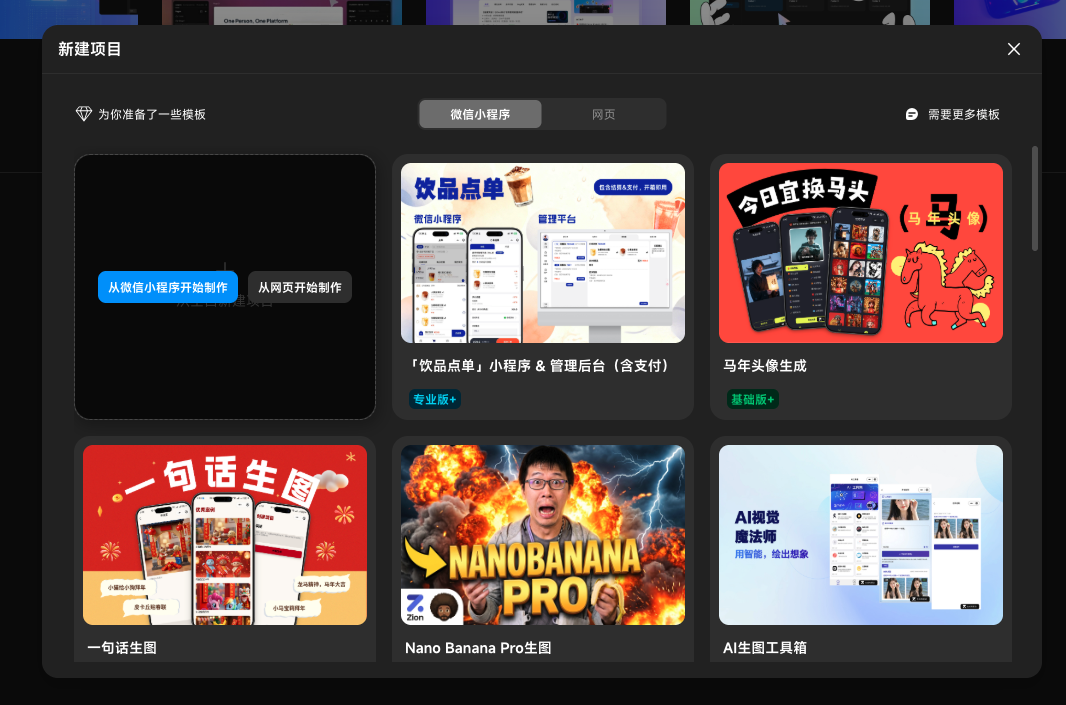Click the chat icon beside 需要更多模板

pyautogui.click(x=911, y=114)
